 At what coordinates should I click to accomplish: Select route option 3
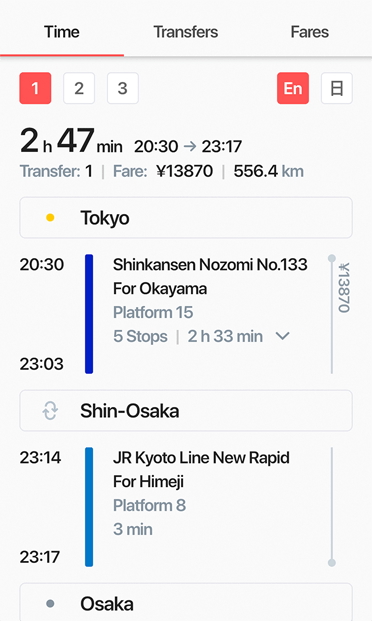123,88
